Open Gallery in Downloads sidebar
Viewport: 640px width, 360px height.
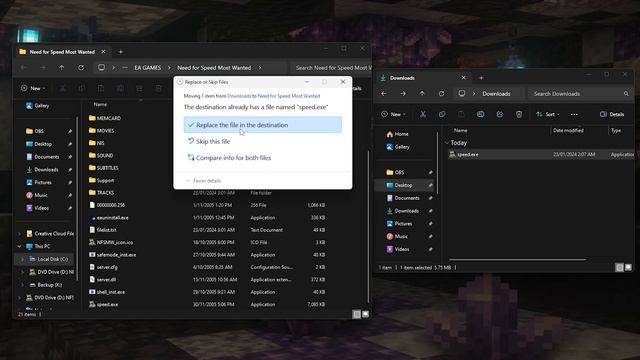click(x=398, y=147)
